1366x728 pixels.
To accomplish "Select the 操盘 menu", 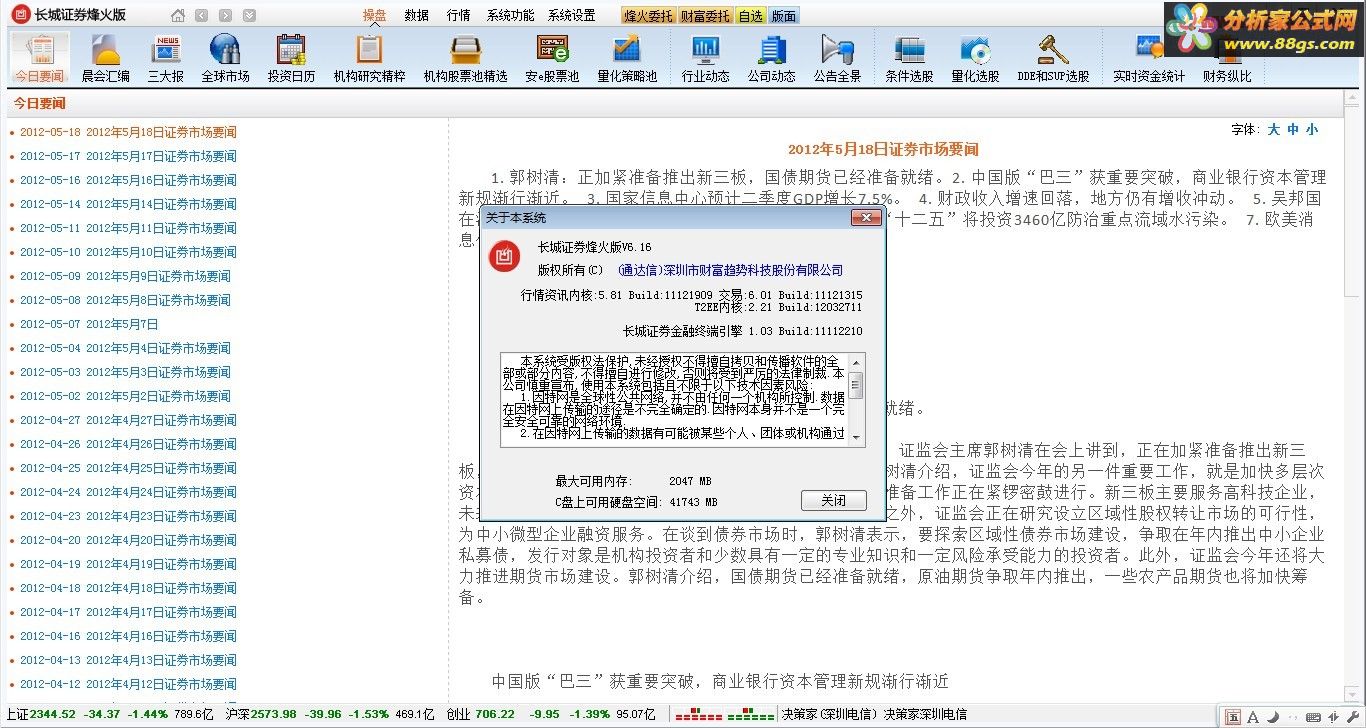I will (x=375, y=15).
